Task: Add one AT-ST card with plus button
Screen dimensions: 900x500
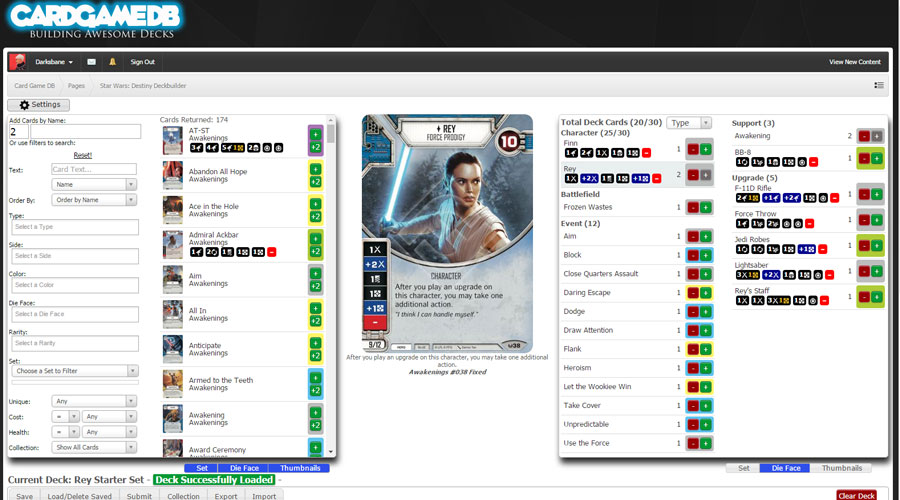Action: [x=315, y=133]
